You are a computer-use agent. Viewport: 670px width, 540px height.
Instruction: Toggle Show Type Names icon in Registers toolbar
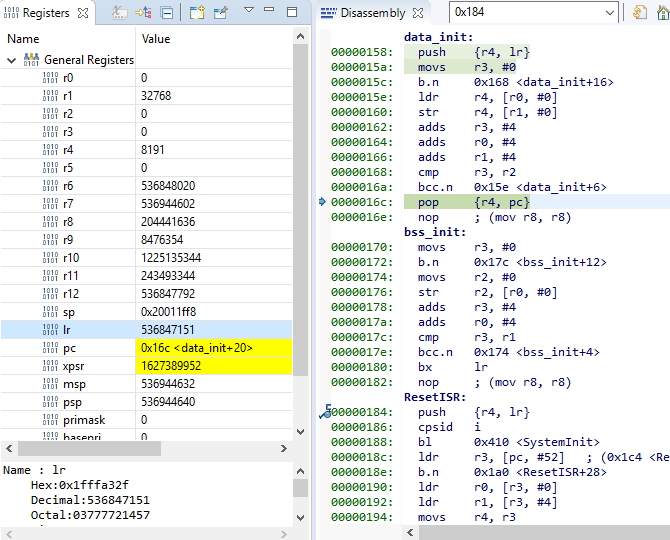119,13
